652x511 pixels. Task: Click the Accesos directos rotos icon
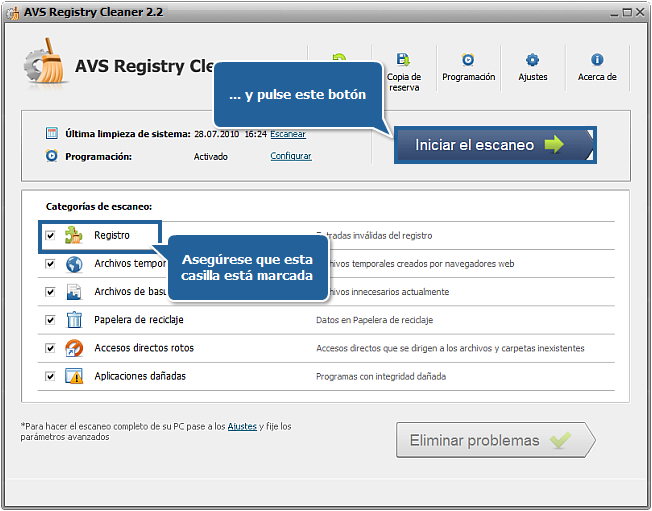(74, 348)
